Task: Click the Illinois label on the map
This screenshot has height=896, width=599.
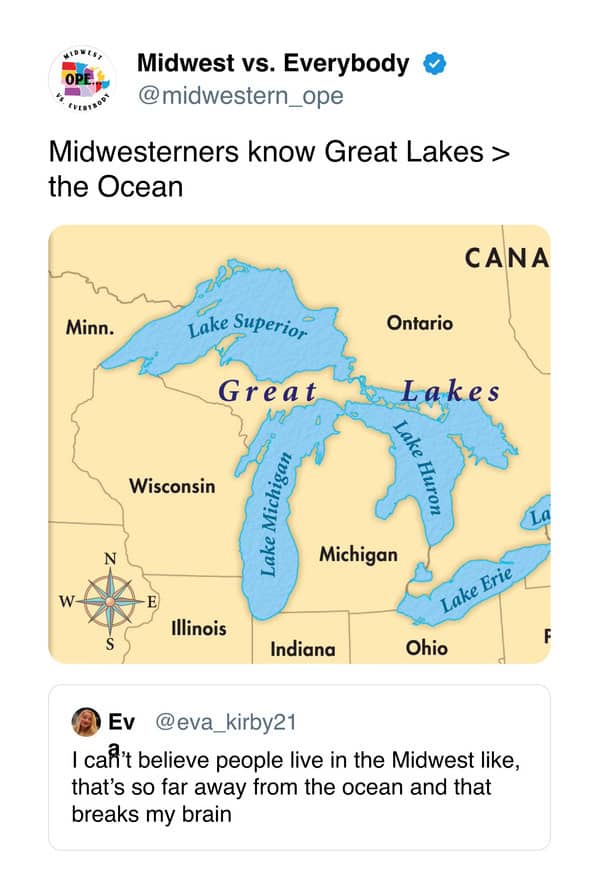Action: click(199, 628)
